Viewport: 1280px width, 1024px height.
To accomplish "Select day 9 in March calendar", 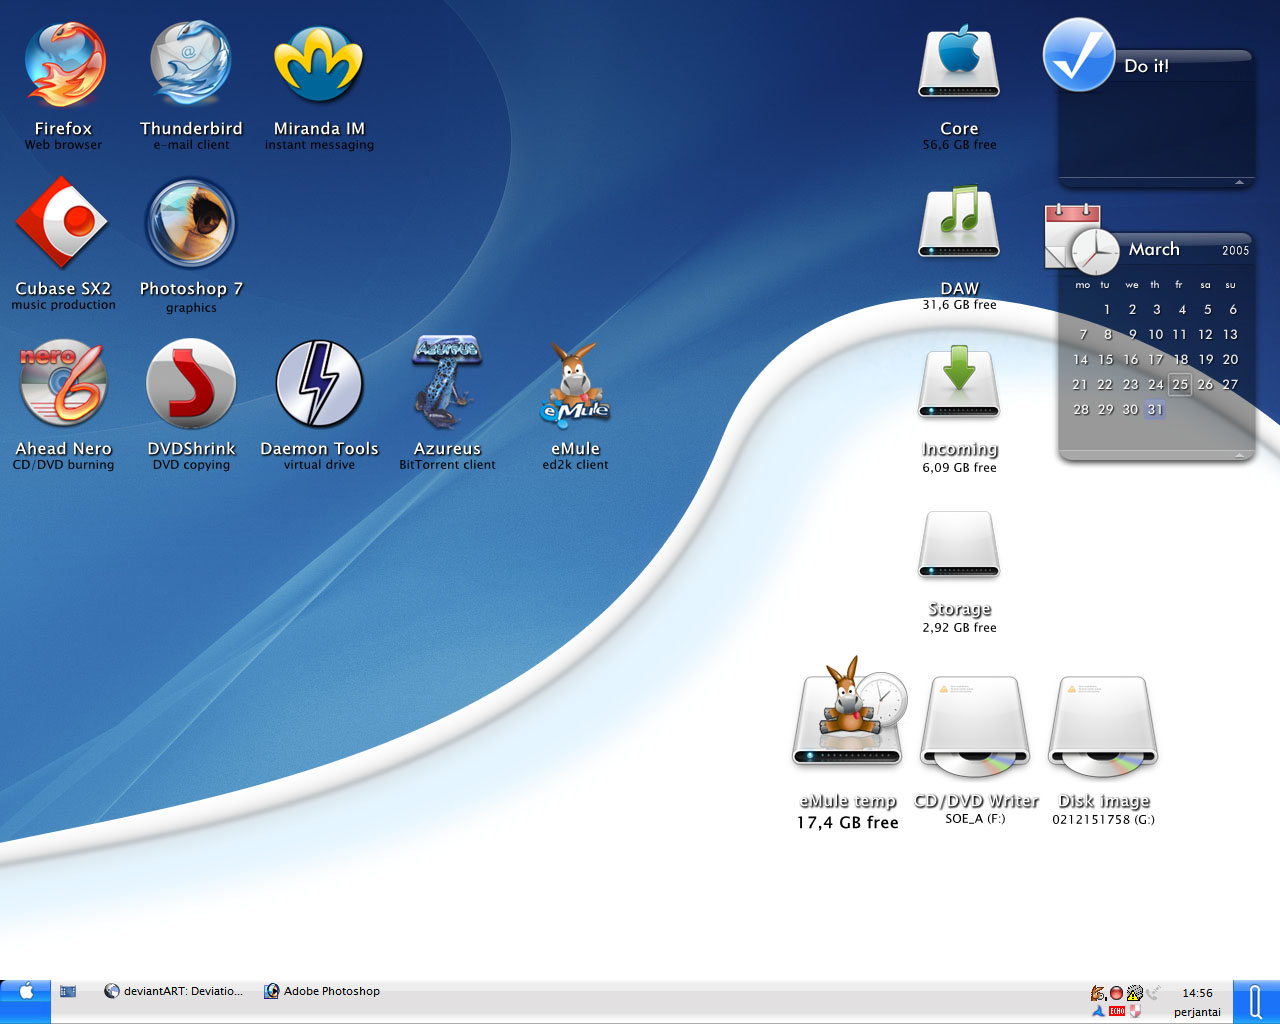I will pyautogui.click(x=1132, y=334).
